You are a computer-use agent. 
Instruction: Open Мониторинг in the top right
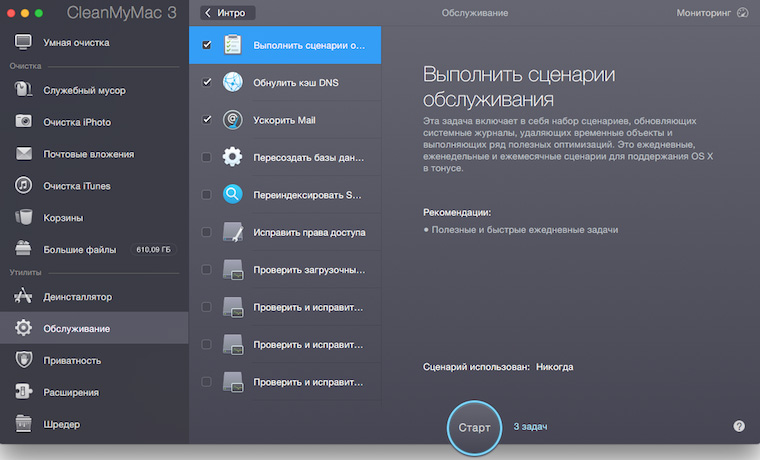point(711,13)
